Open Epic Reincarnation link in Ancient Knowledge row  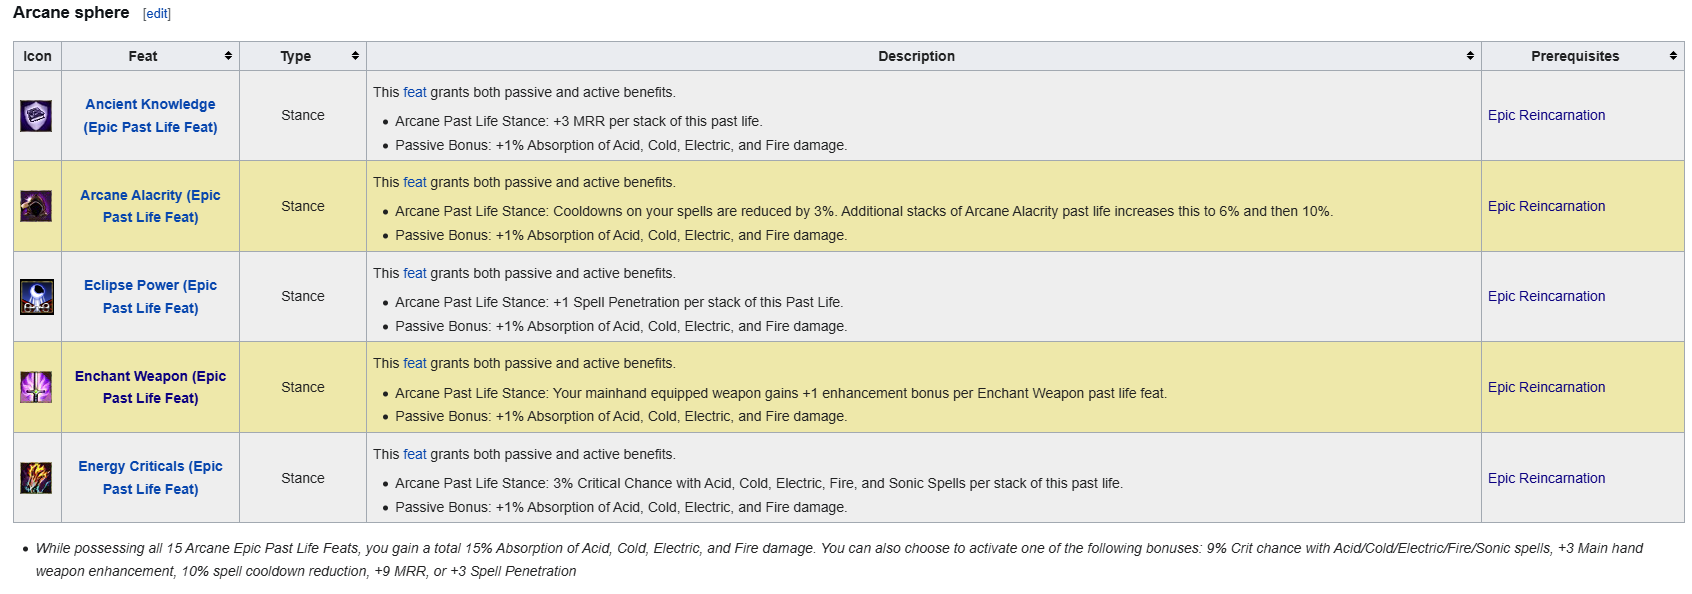point(1546,115)
